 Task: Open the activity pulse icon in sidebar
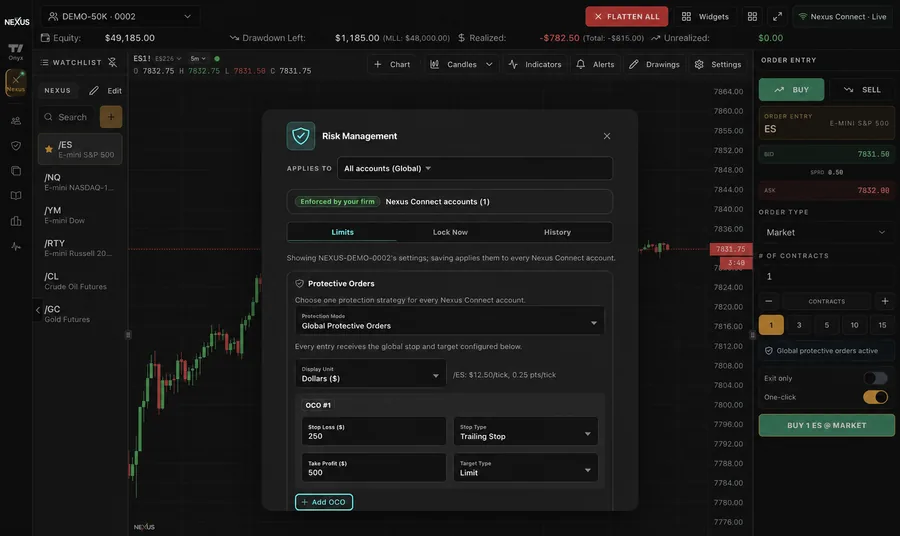(x=16, y=246)
